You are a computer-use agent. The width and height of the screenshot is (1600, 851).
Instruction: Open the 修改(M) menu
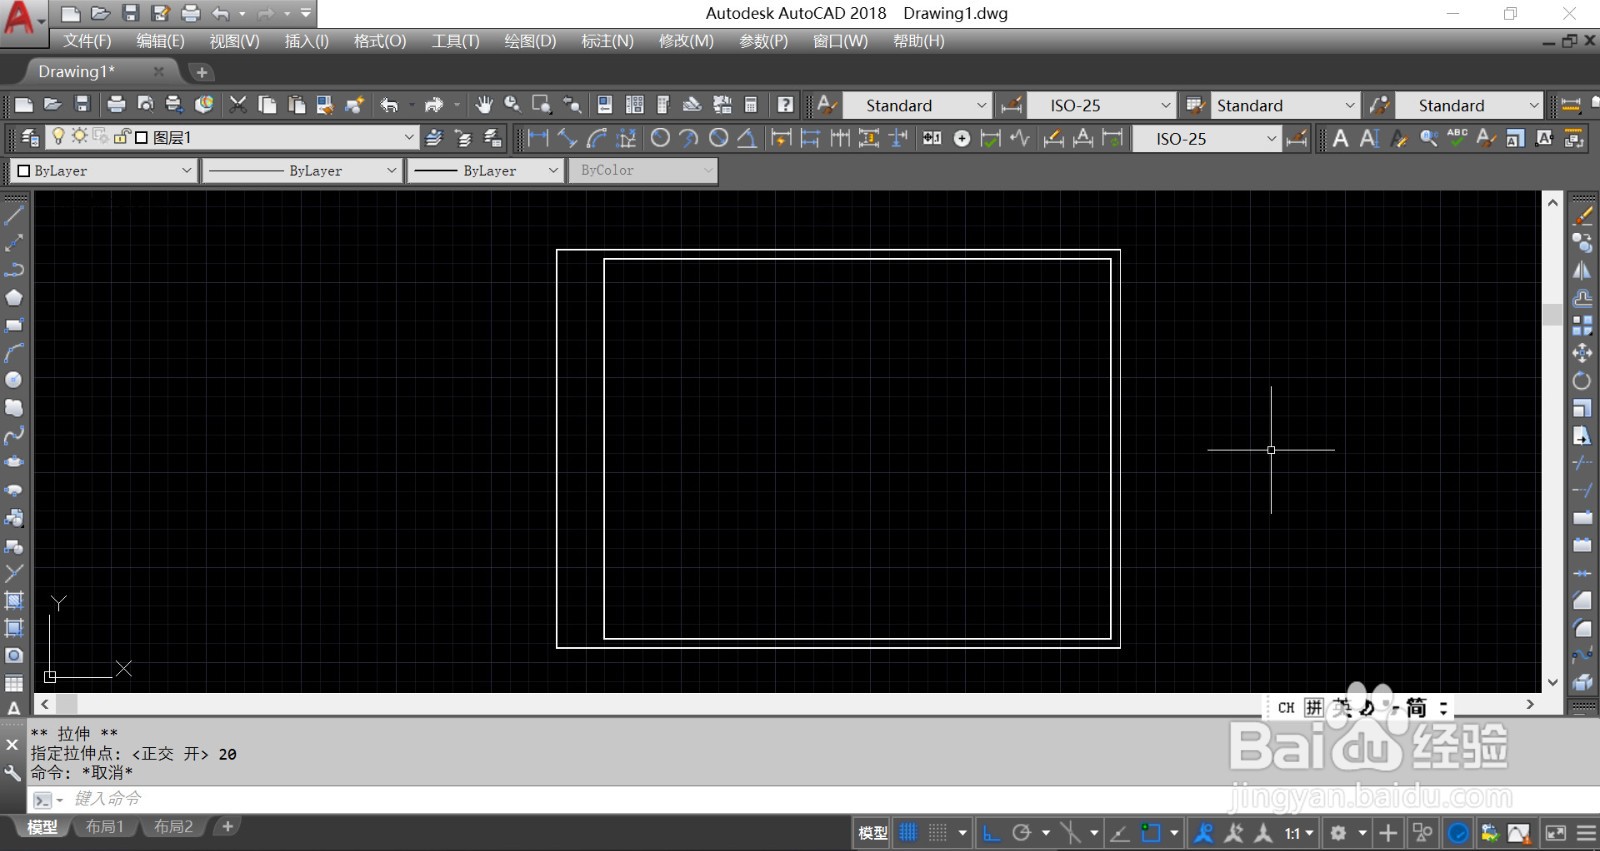[686, 41]
